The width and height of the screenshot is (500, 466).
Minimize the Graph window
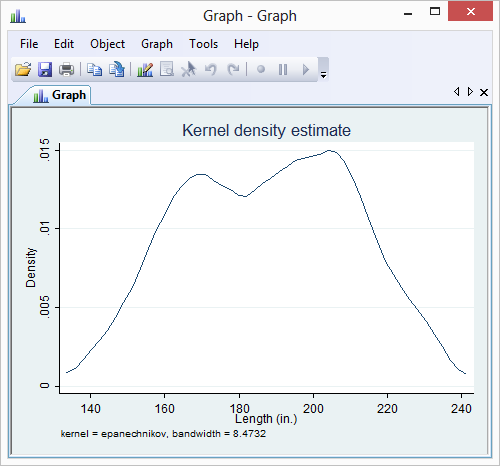(x=408, y=14)
